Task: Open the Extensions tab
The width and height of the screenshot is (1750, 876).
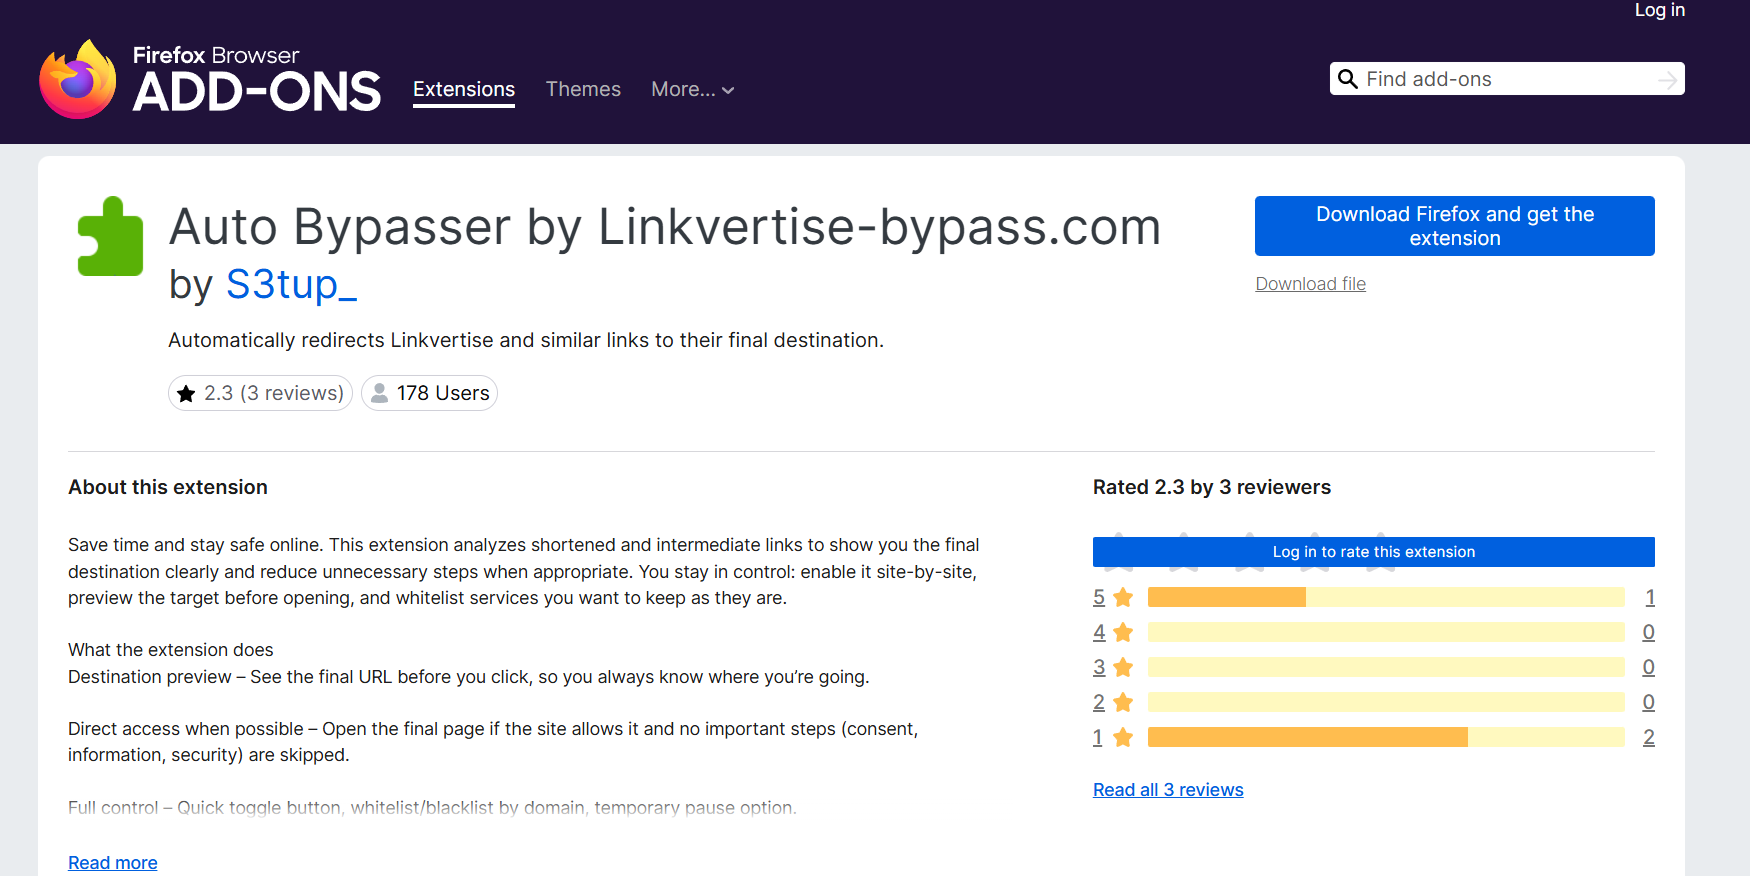Action: (x=464, y=90)
